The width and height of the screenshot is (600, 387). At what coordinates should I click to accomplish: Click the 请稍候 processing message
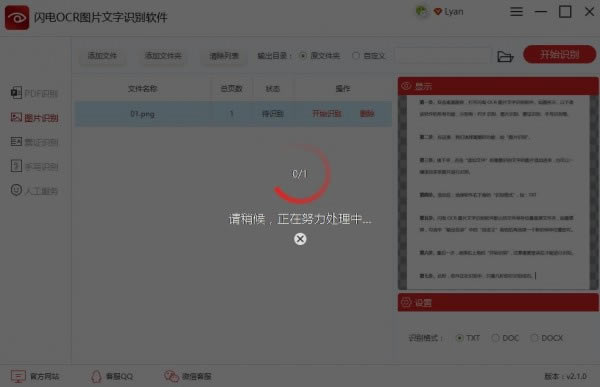[300, 219]
